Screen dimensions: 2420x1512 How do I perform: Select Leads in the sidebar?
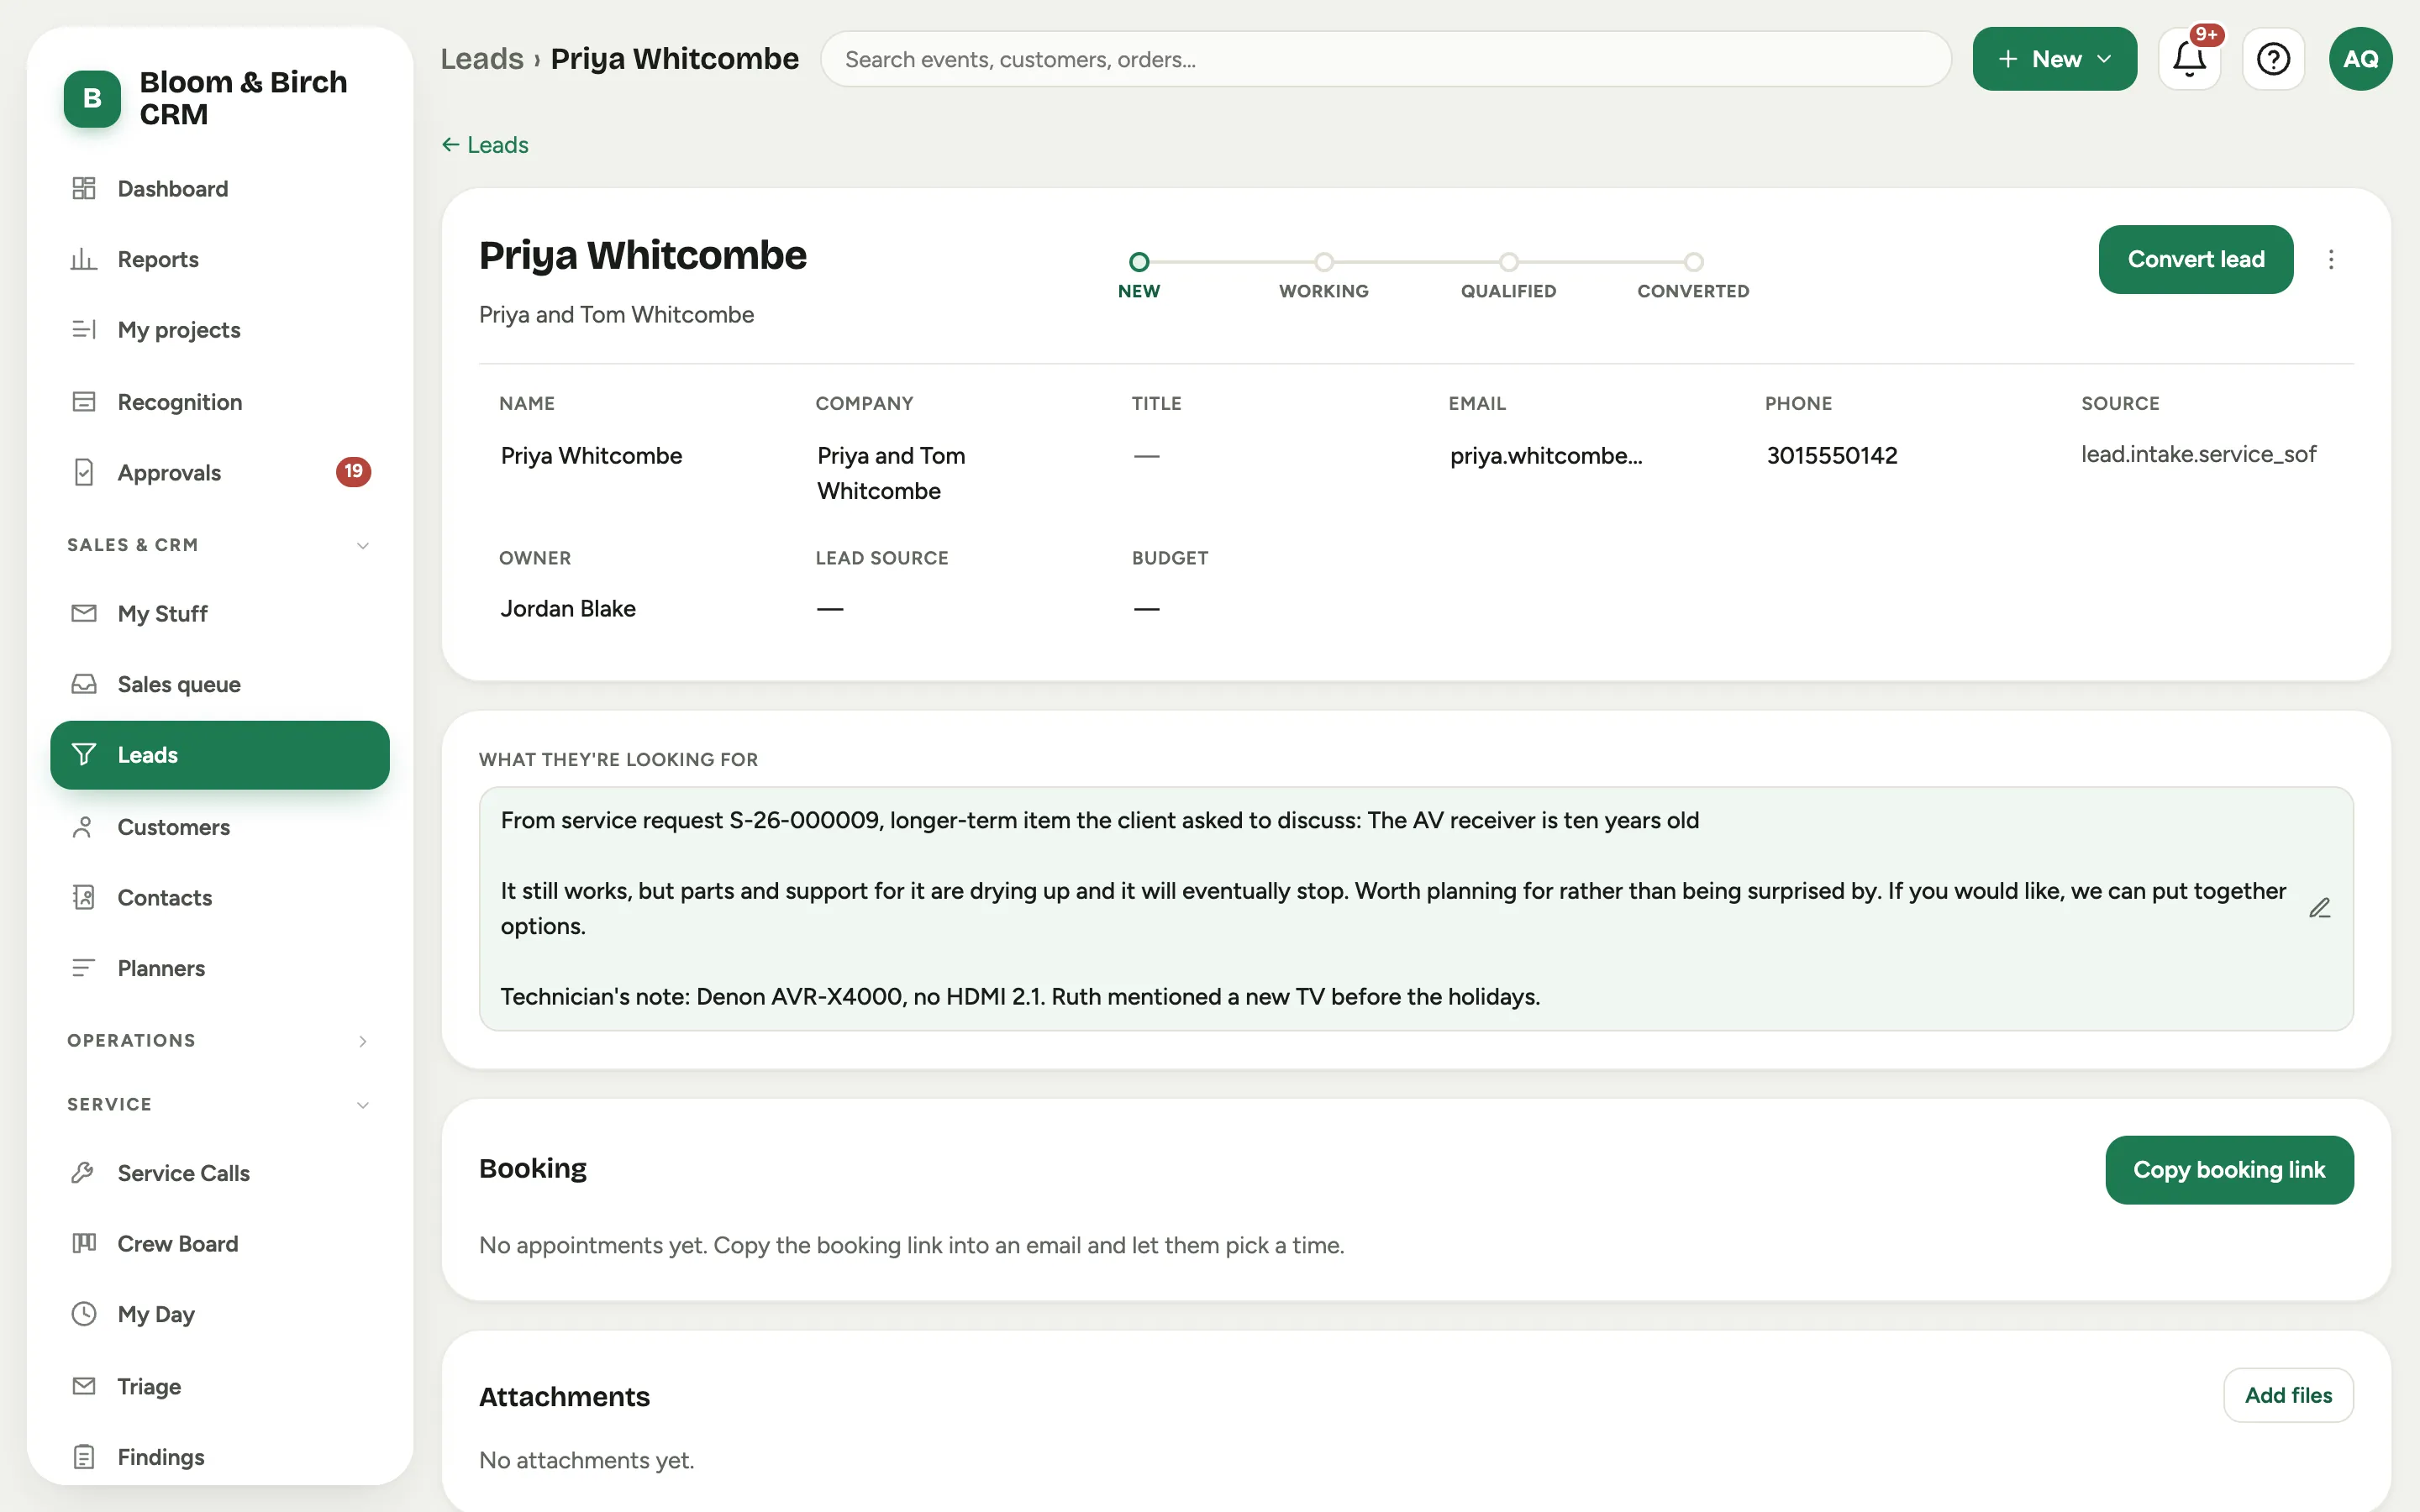pyautogui.click(x=220, y=755)
